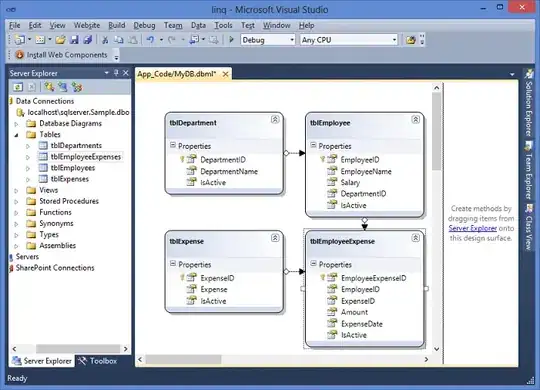Click the Refresh icon in Server Explorer
Screen dimensions: 540x390
[x=18, y=87]
